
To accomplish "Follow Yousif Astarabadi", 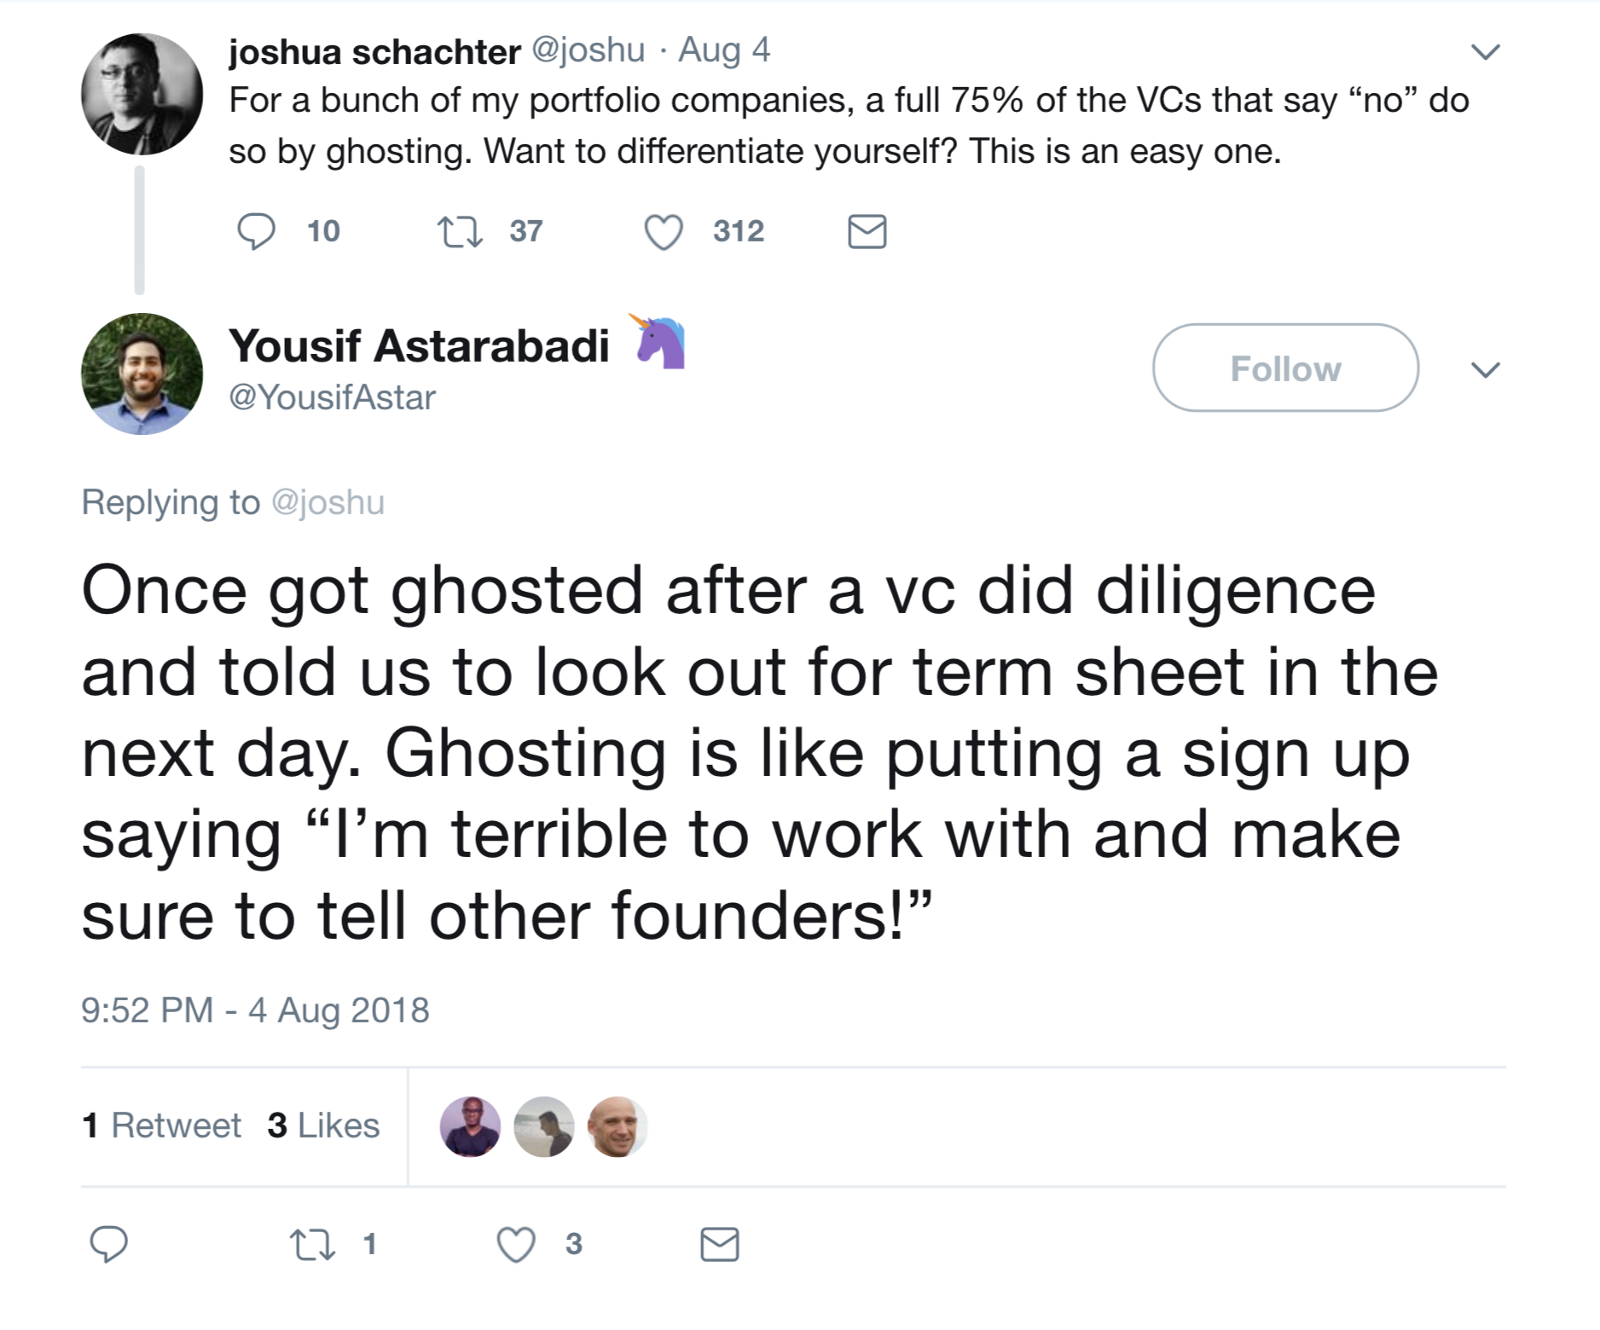I will click(1285, 368).
